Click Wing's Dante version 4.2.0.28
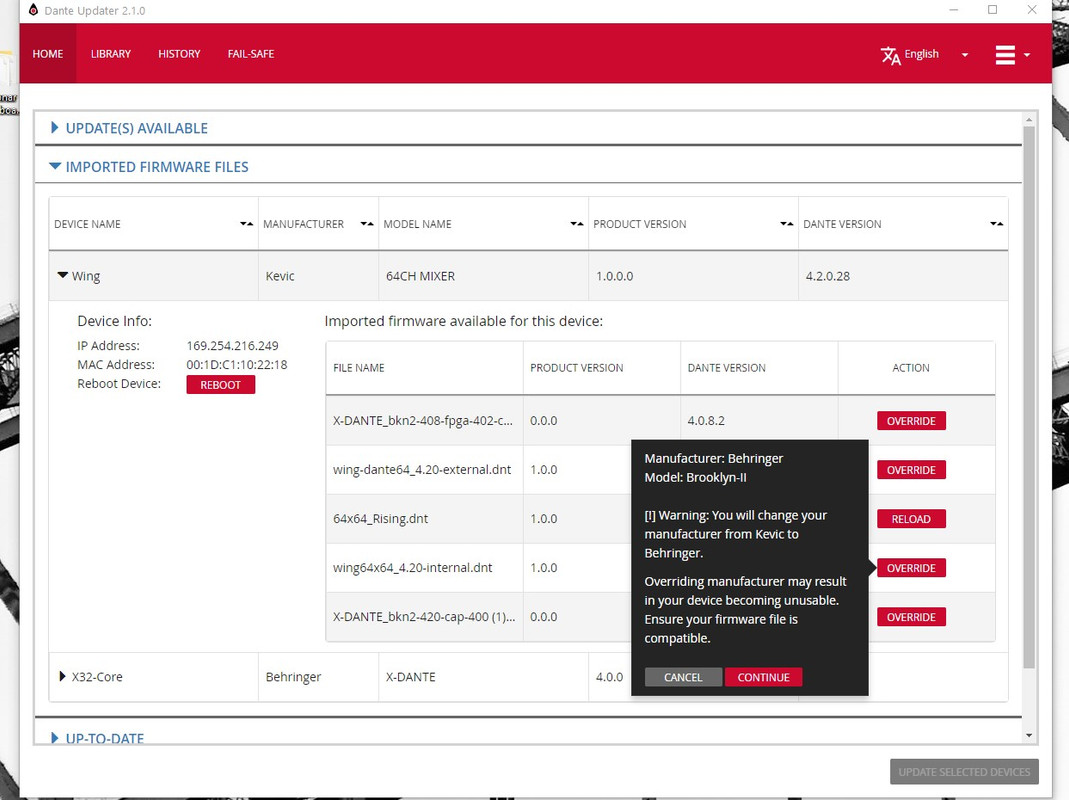The height and width of the screenshot is (800, 1069). point(828,276)
